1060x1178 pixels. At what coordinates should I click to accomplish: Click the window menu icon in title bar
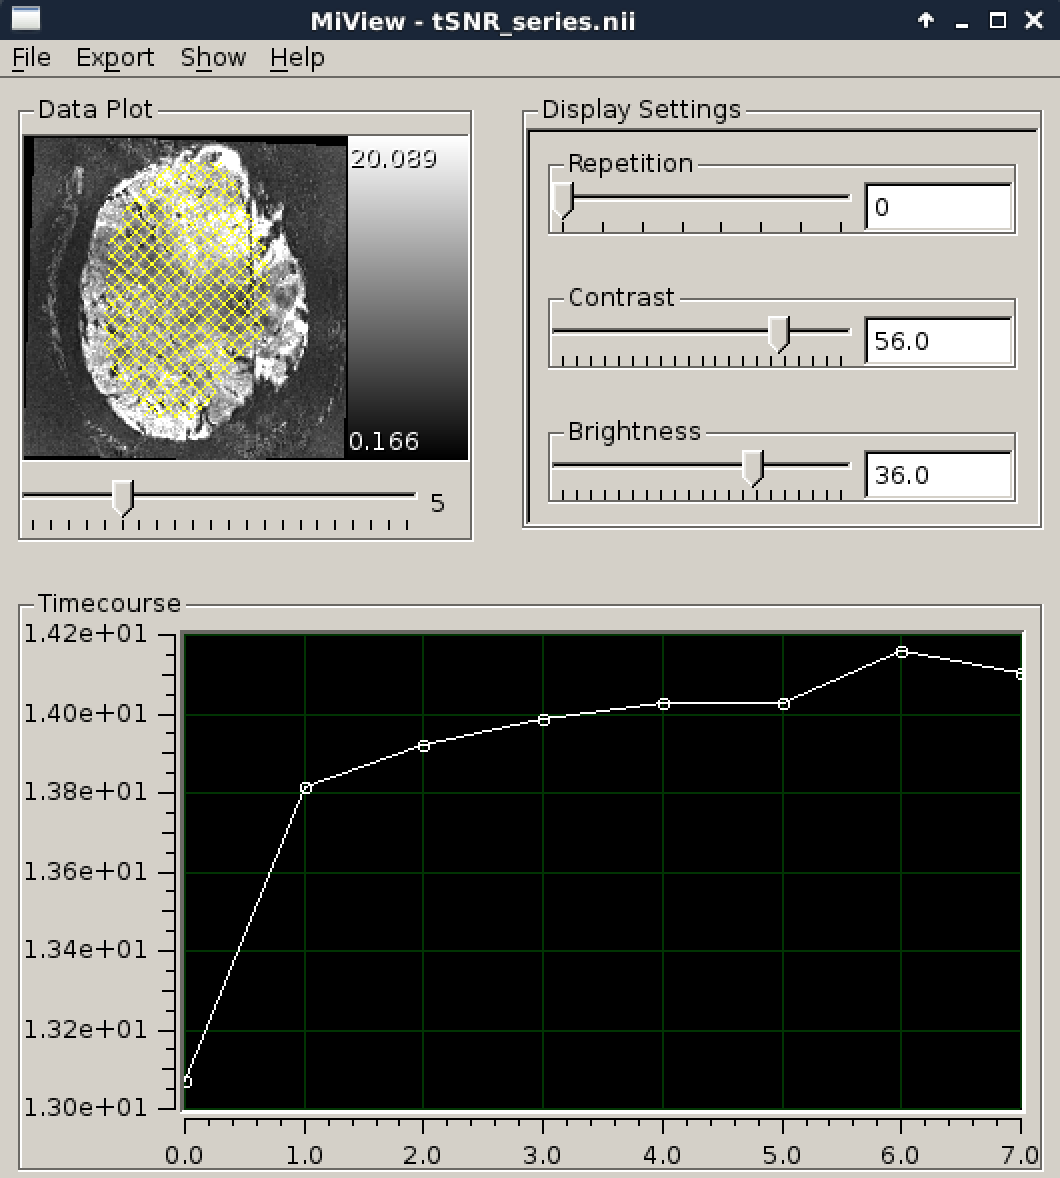pos(25,20)
